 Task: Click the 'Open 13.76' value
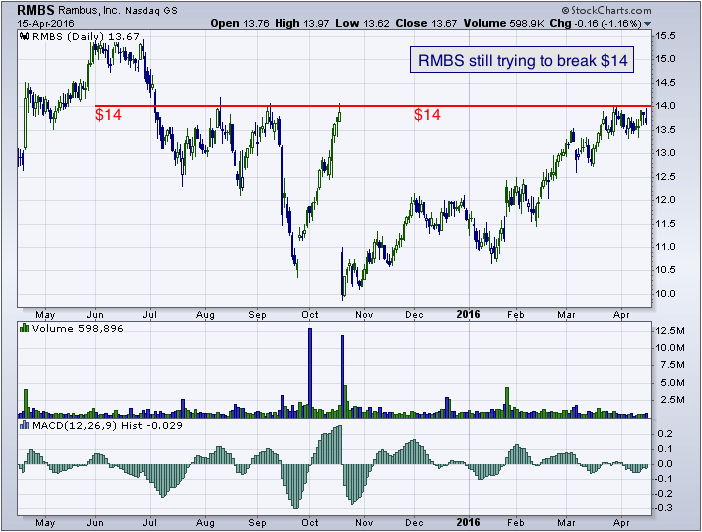pos(240,23)
